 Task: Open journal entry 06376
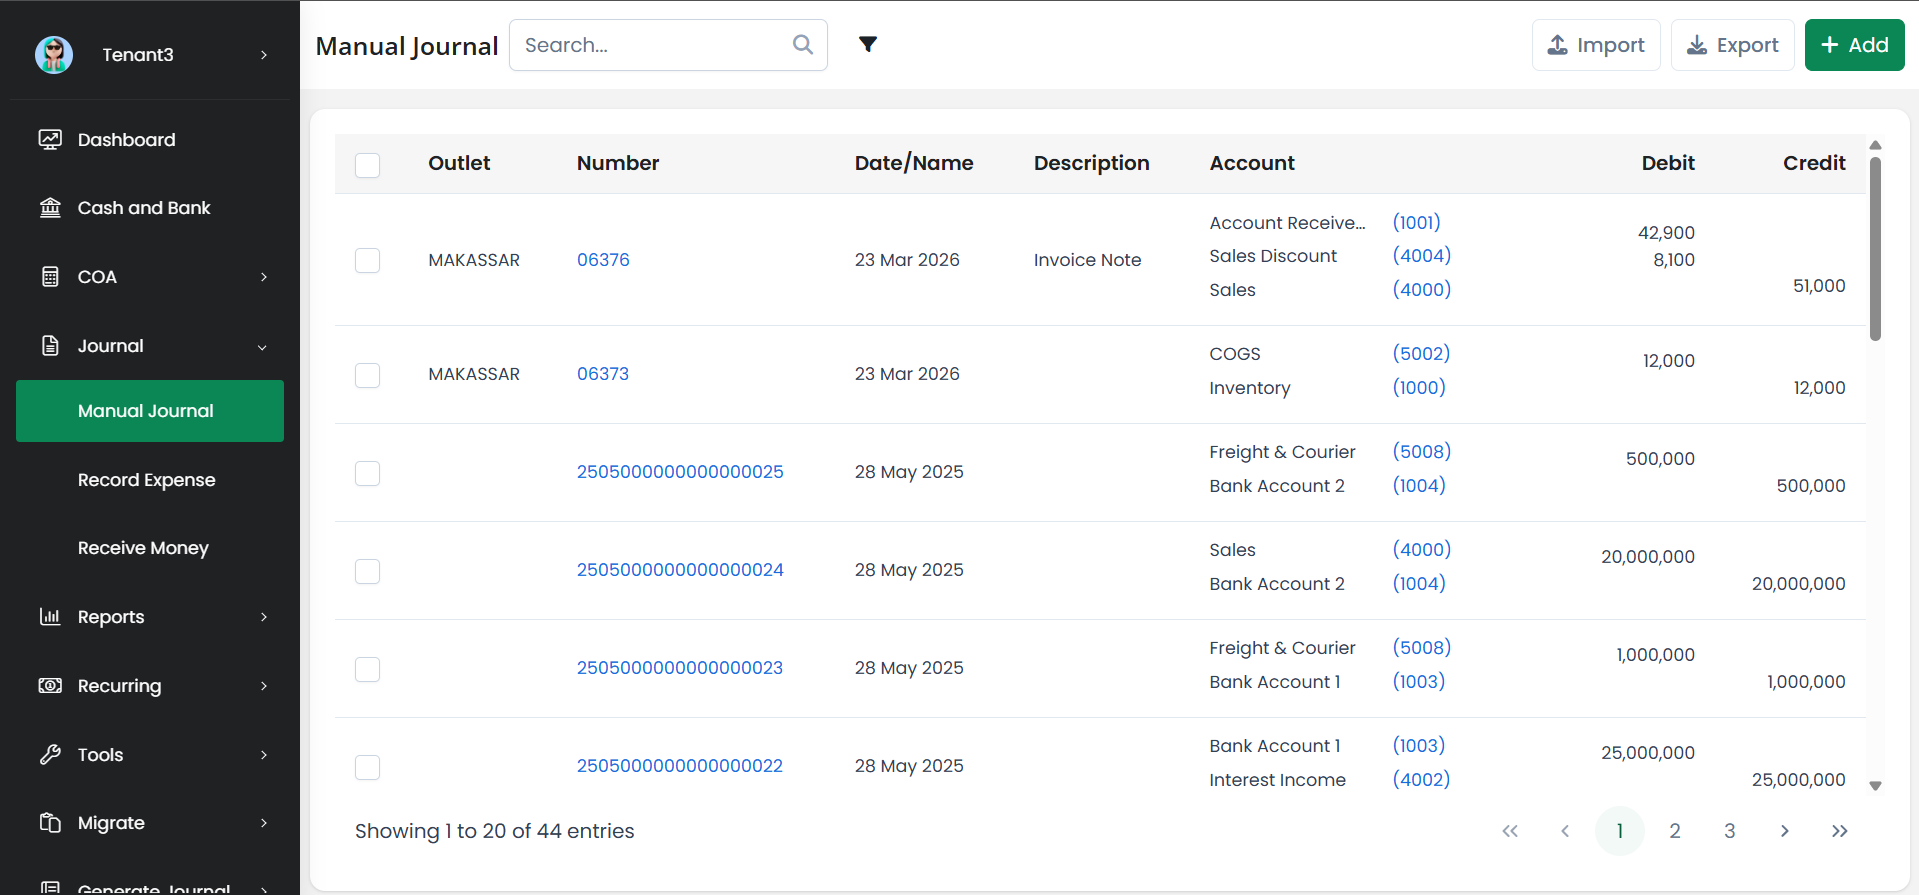603,260
